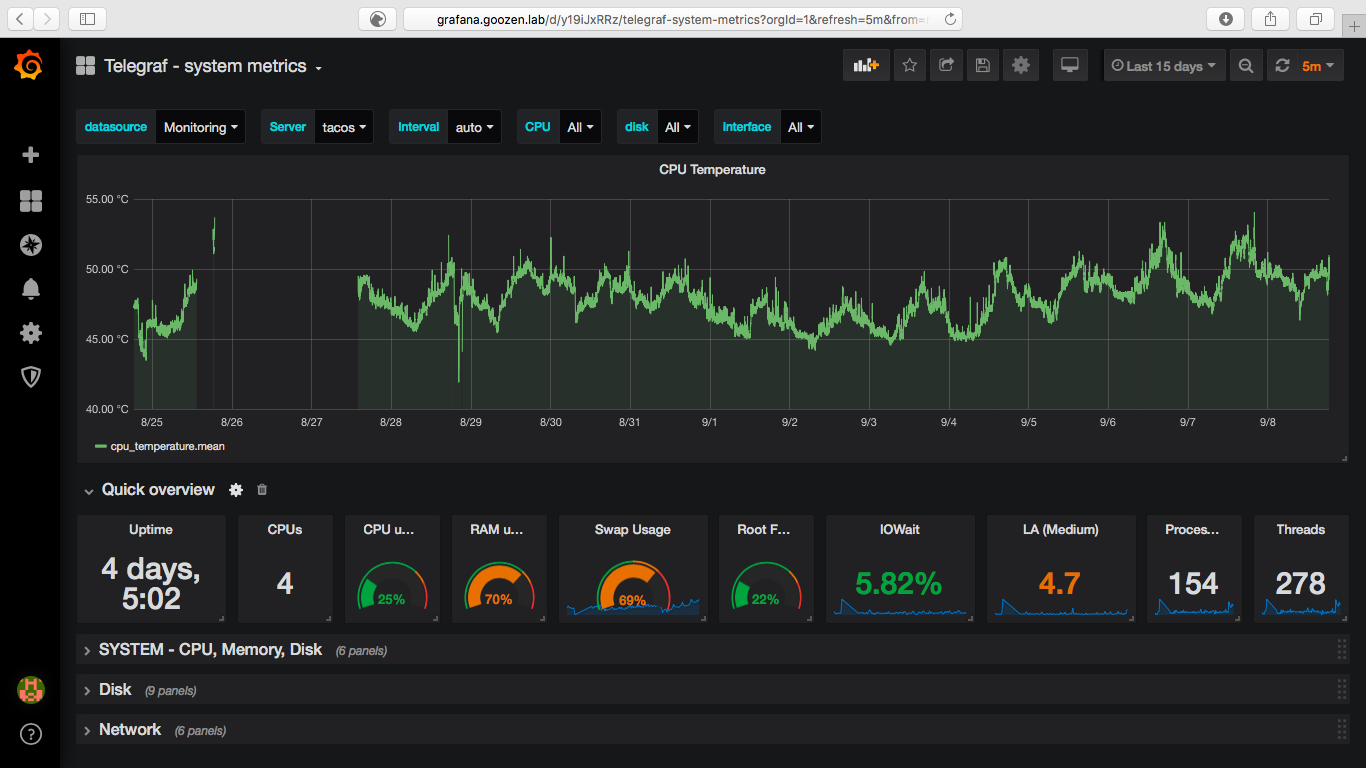This screenshot has height=768, width=1366.
Task: Delete Quick overview row with trash icon
Action: (262, 490)
